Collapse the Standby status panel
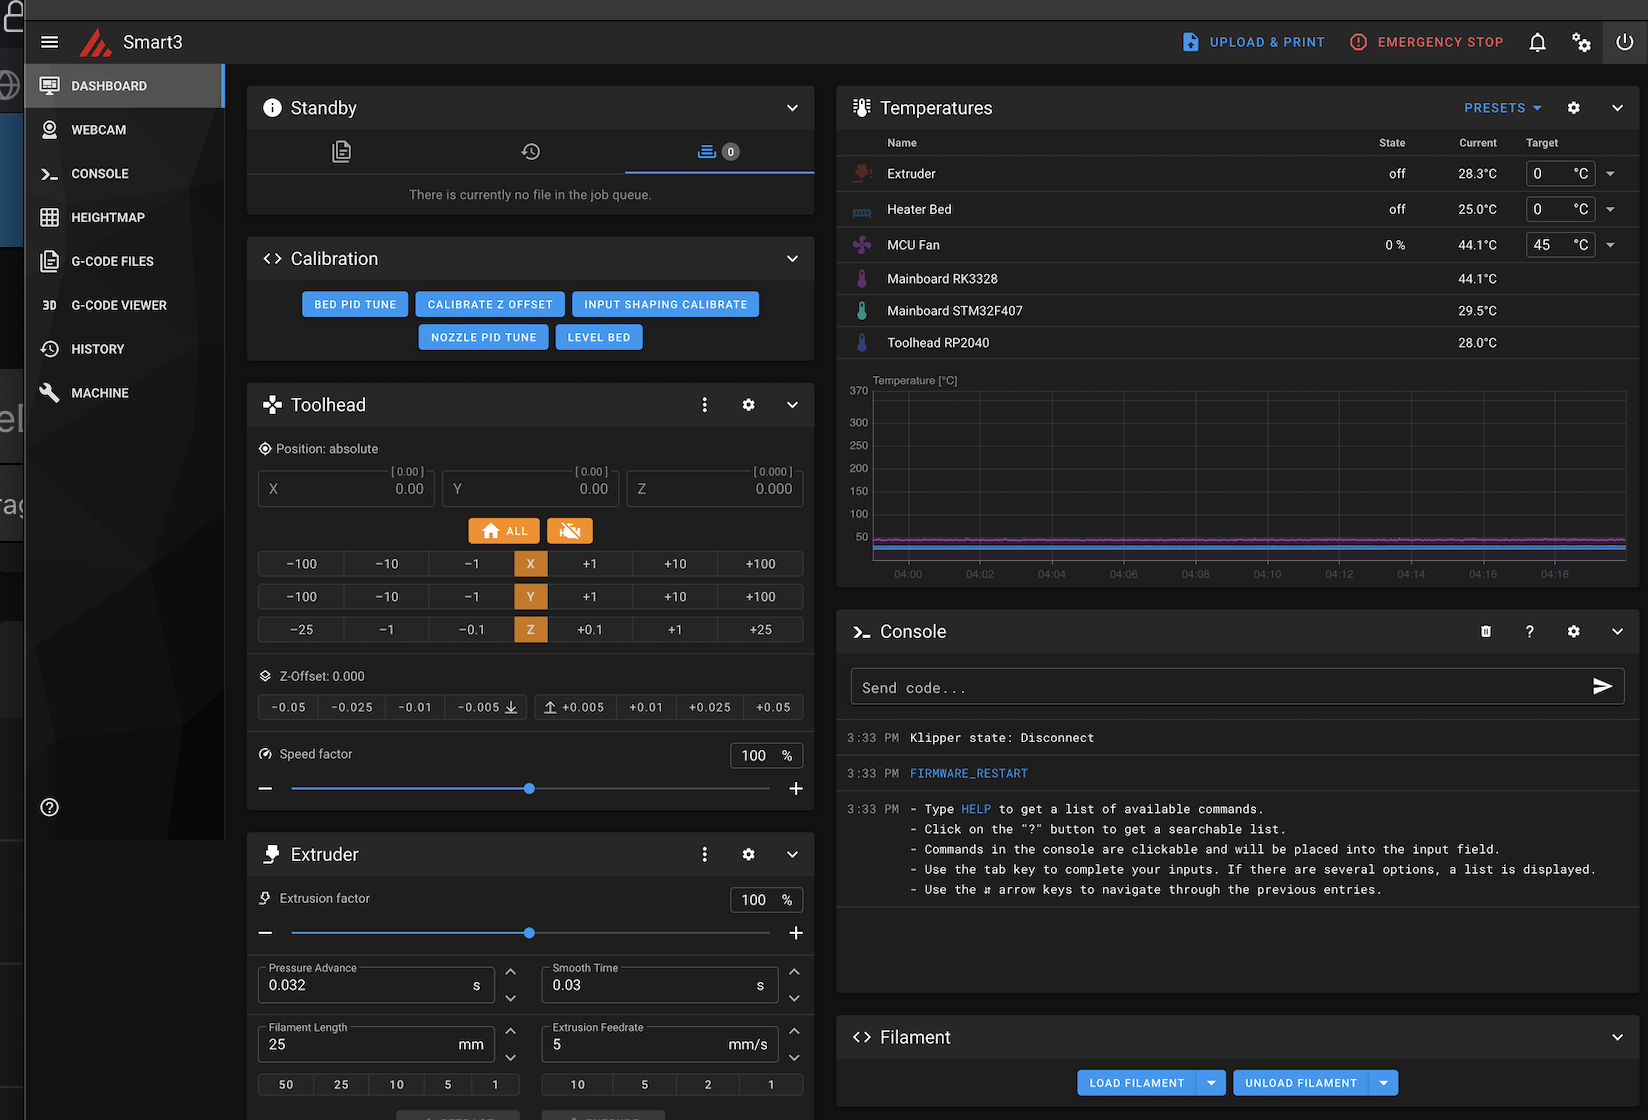This screenshot has height=1120, width=1648. [x=792, y=108]
